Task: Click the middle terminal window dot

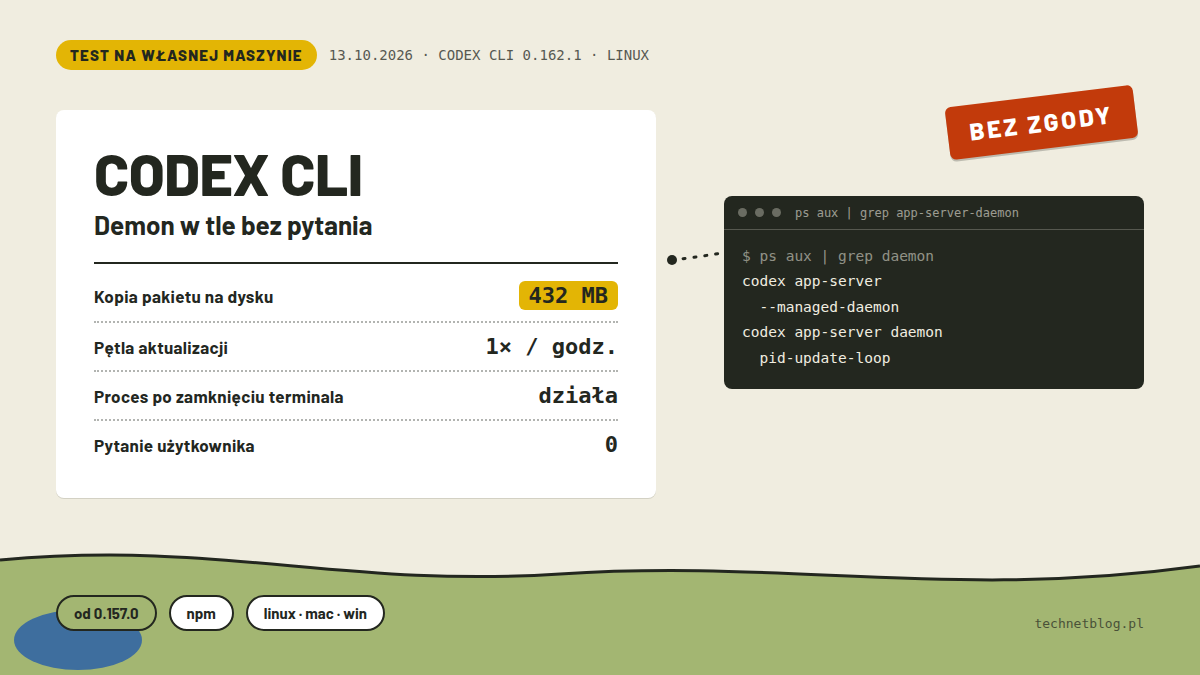Action: 760,213
